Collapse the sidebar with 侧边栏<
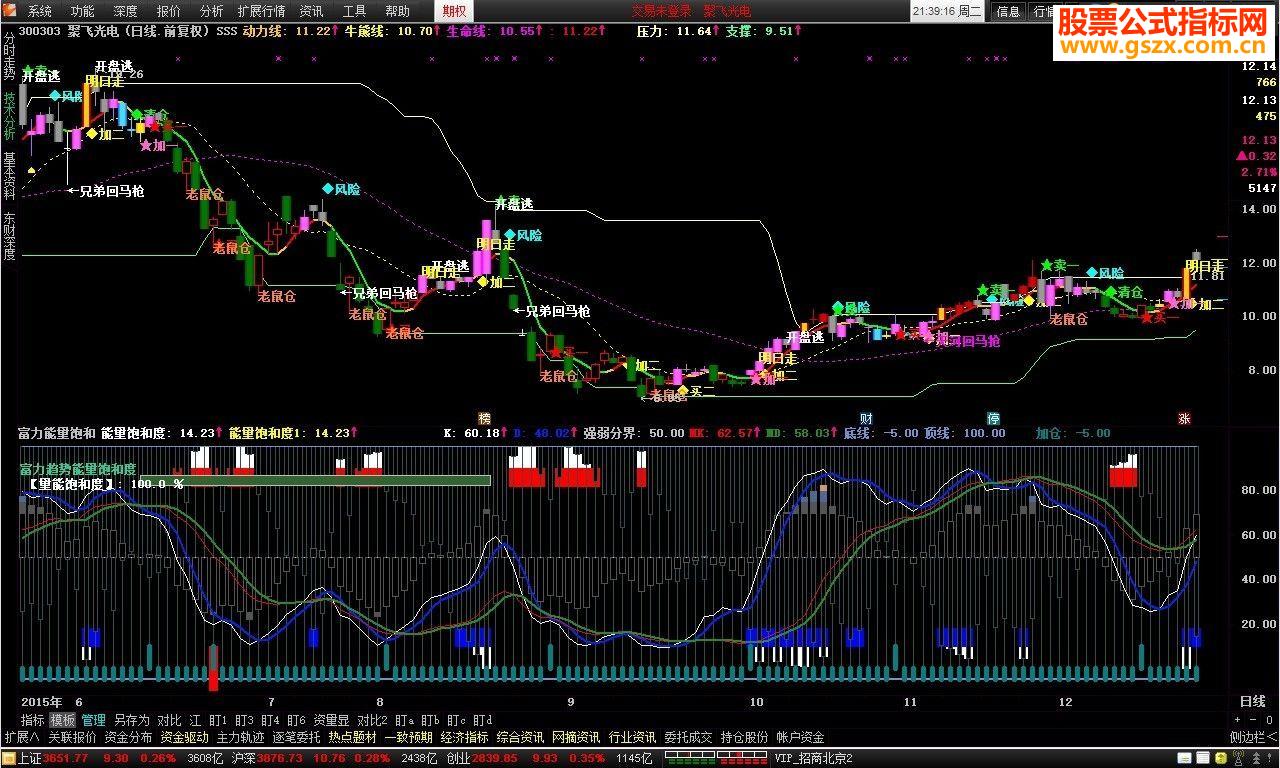 click(1254, 737)
